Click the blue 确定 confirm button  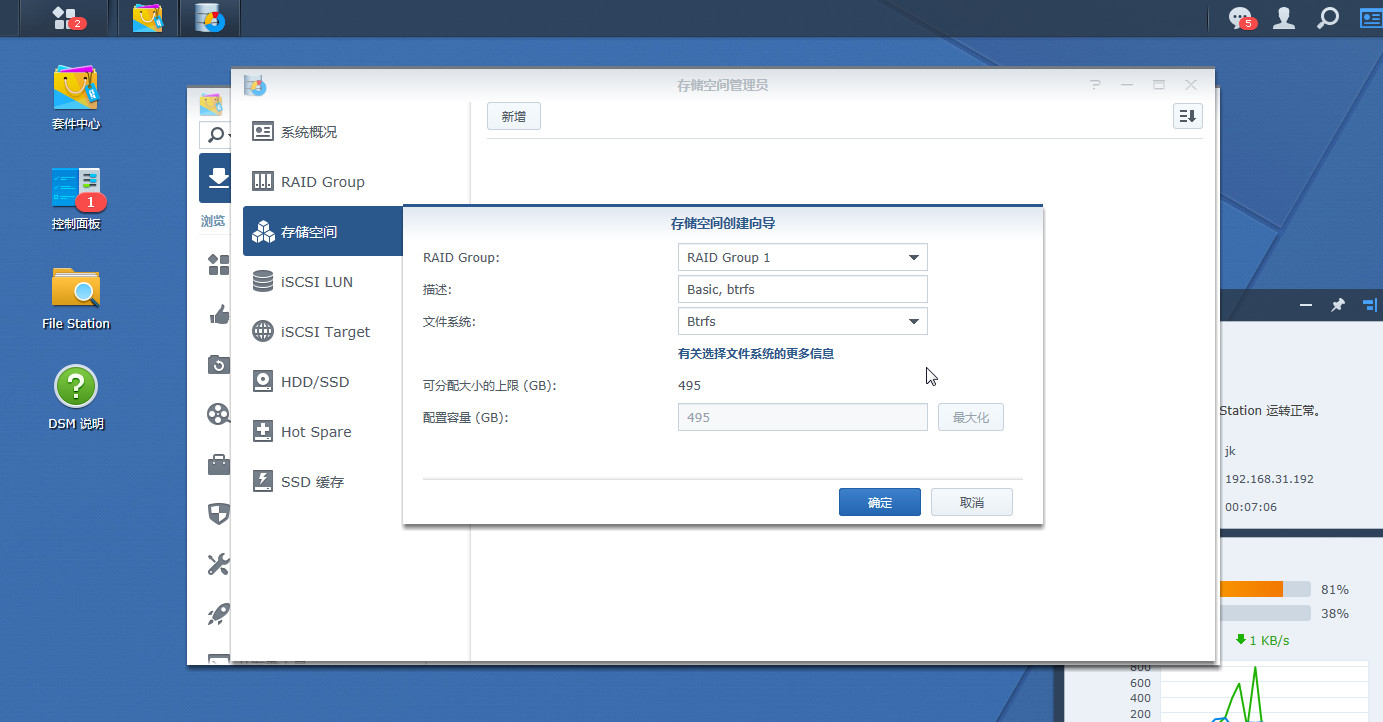pyautogui.click(x=879, y=502)
